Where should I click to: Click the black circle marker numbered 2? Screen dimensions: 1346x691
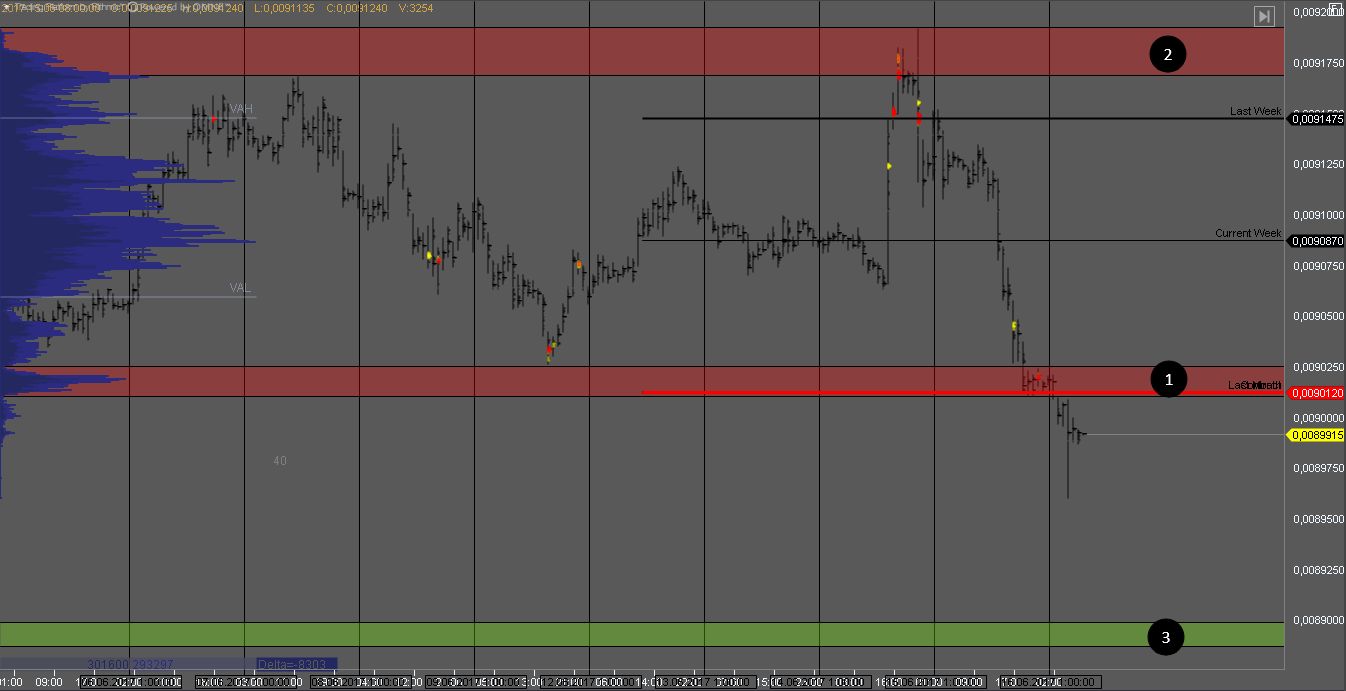click(x=1167, y=54)
